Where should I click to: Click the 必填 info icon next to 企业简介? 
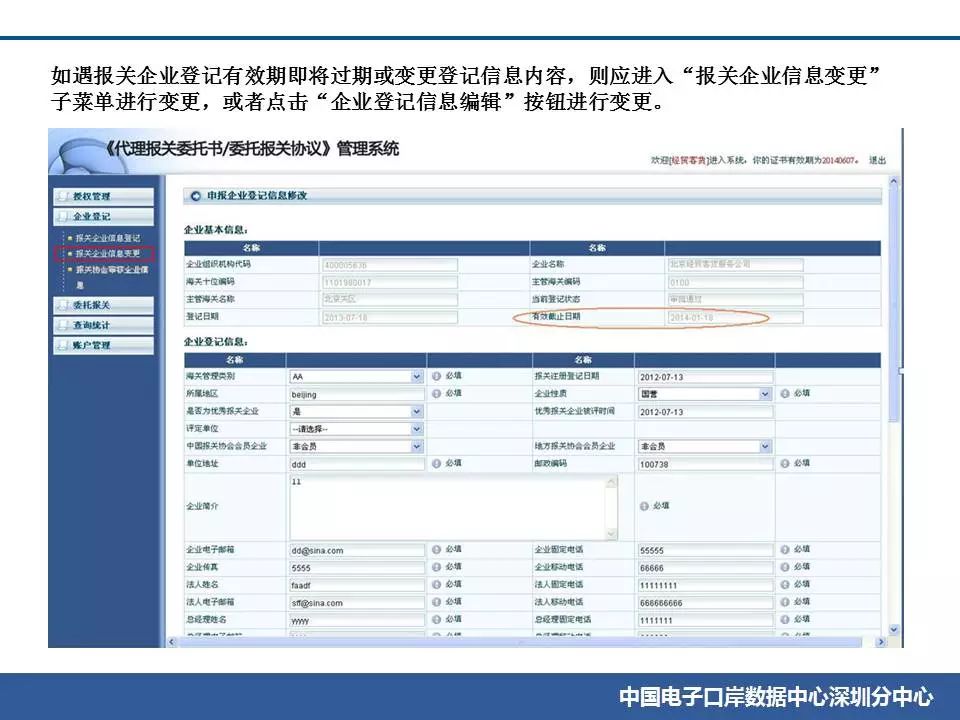(x=643, y=506)
